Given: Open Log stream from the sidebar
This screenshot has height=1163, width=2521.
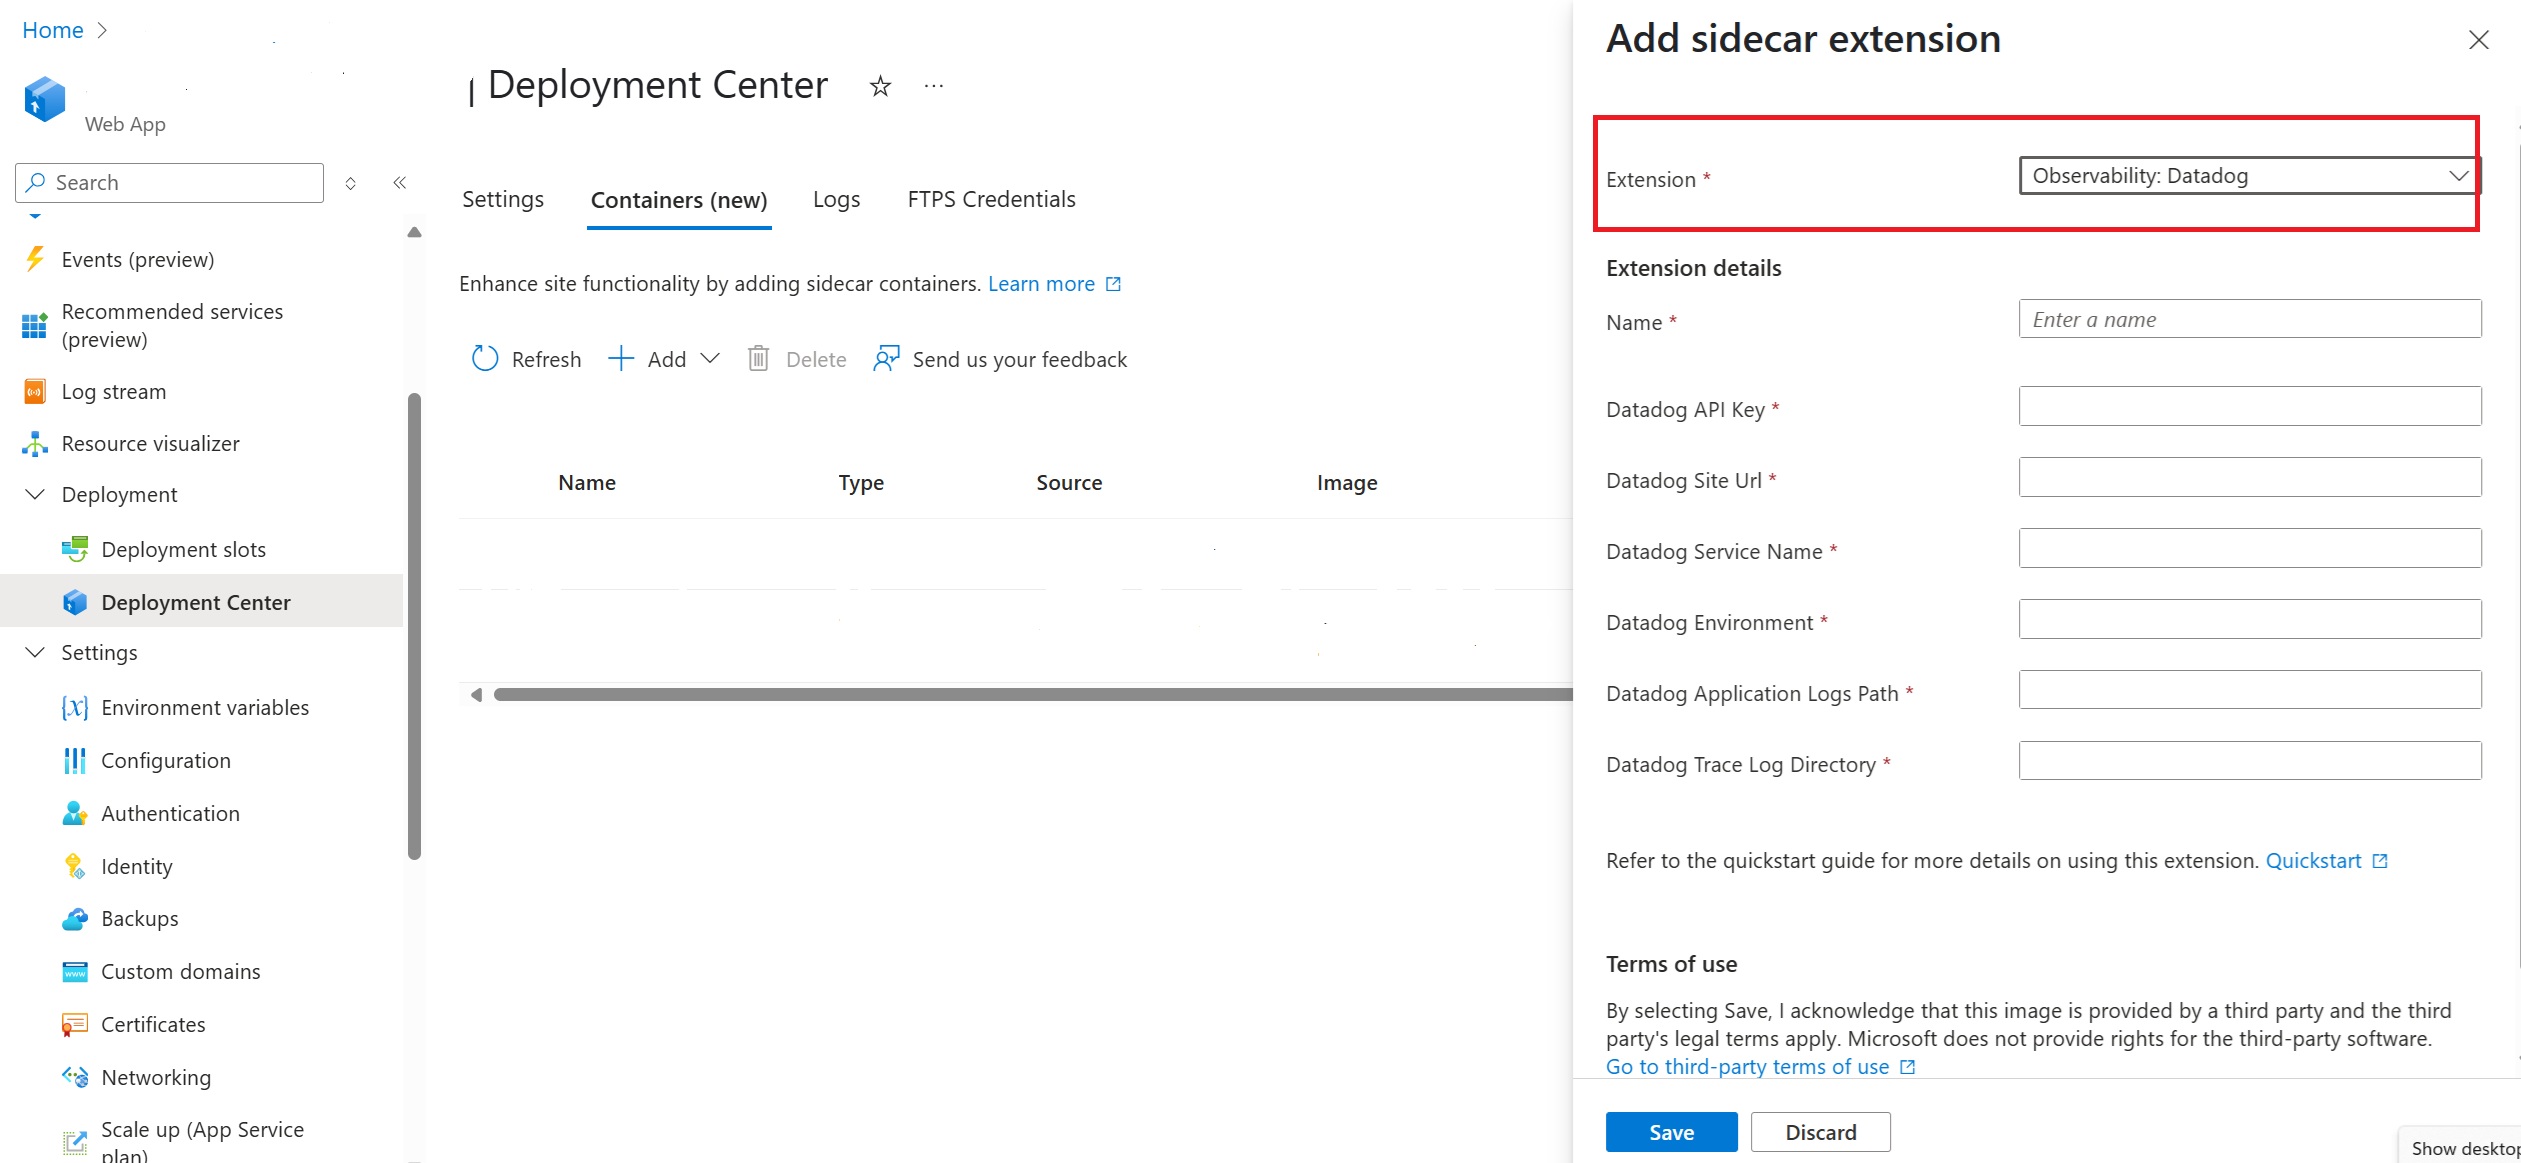Looking at the screenshot, I should 113,392.
